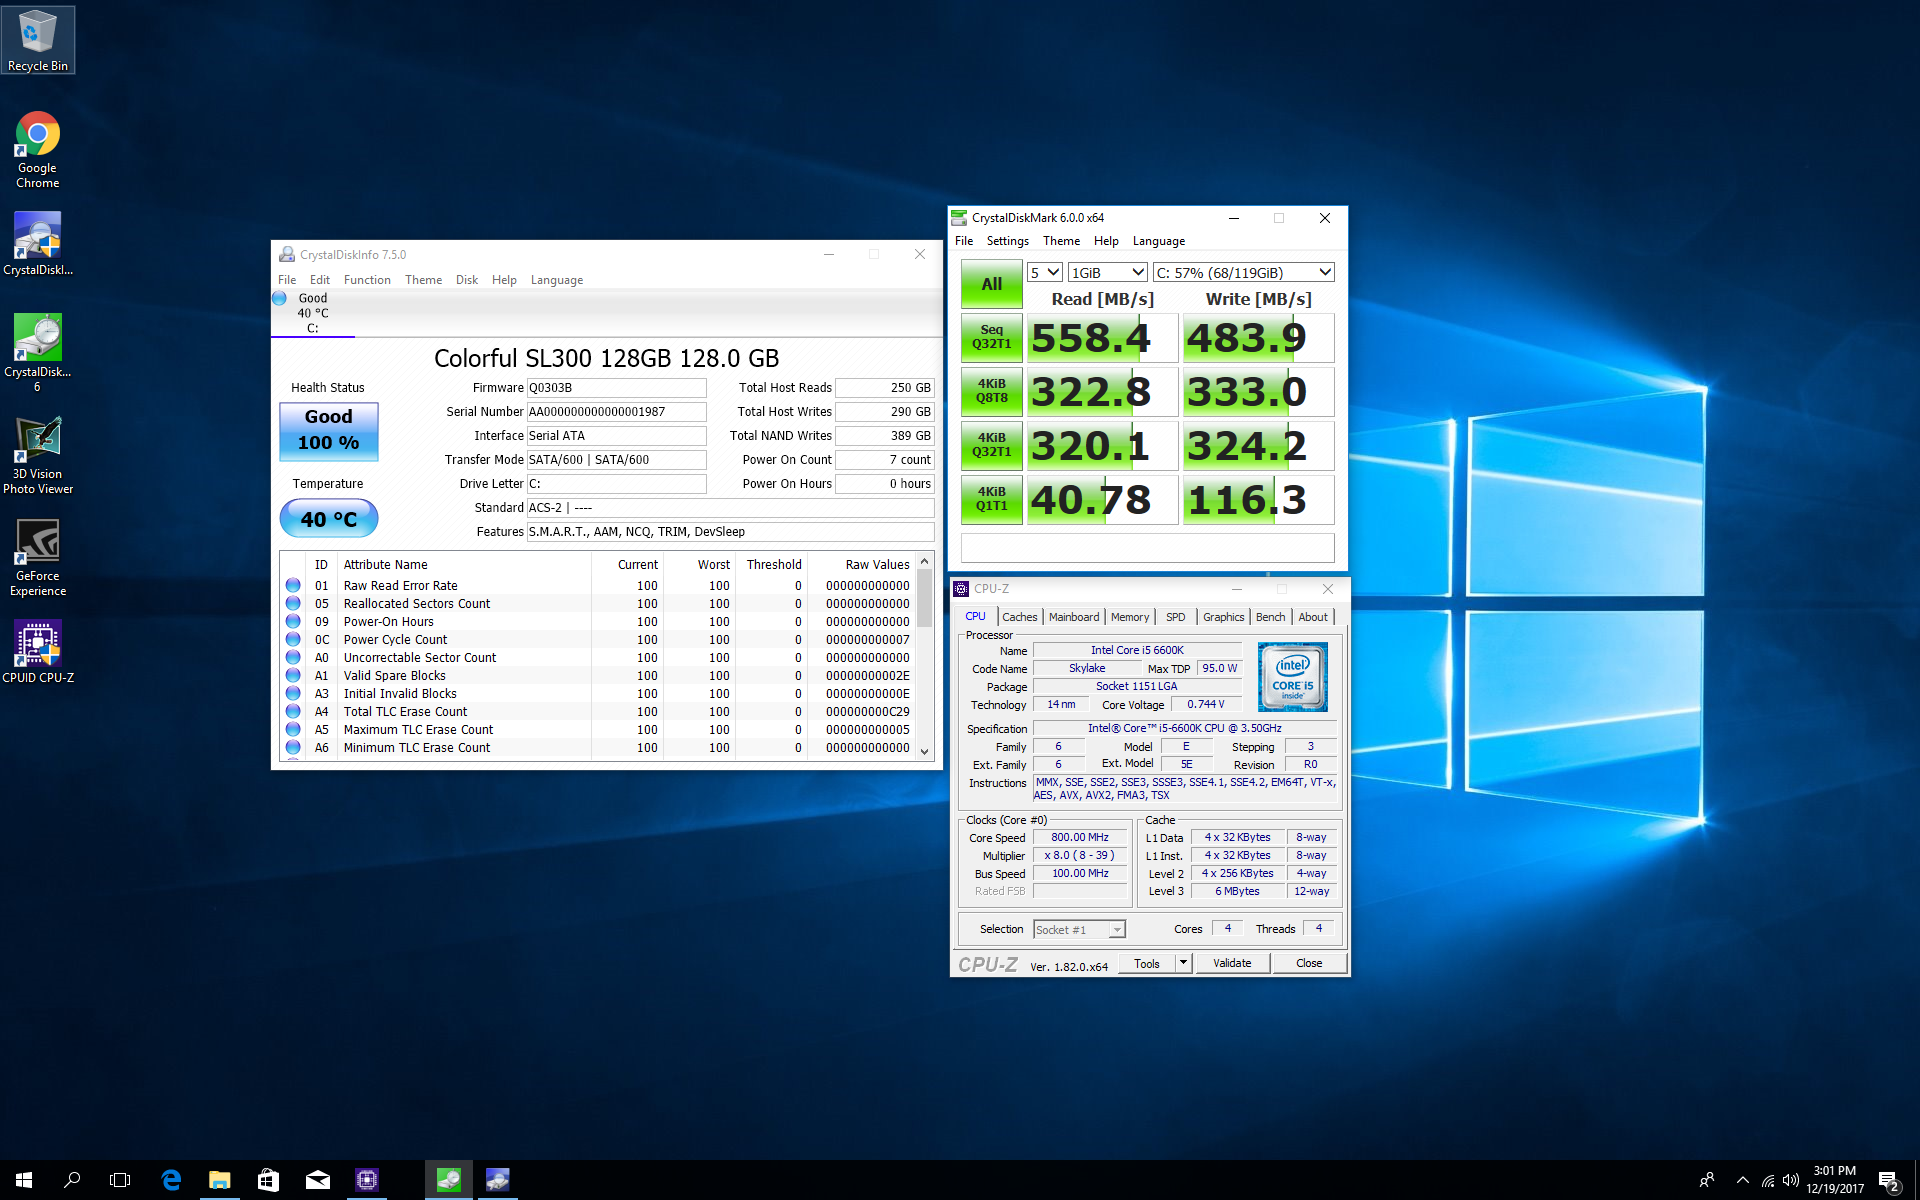Click SMART list scrollbar down arrow

[924, 751]
